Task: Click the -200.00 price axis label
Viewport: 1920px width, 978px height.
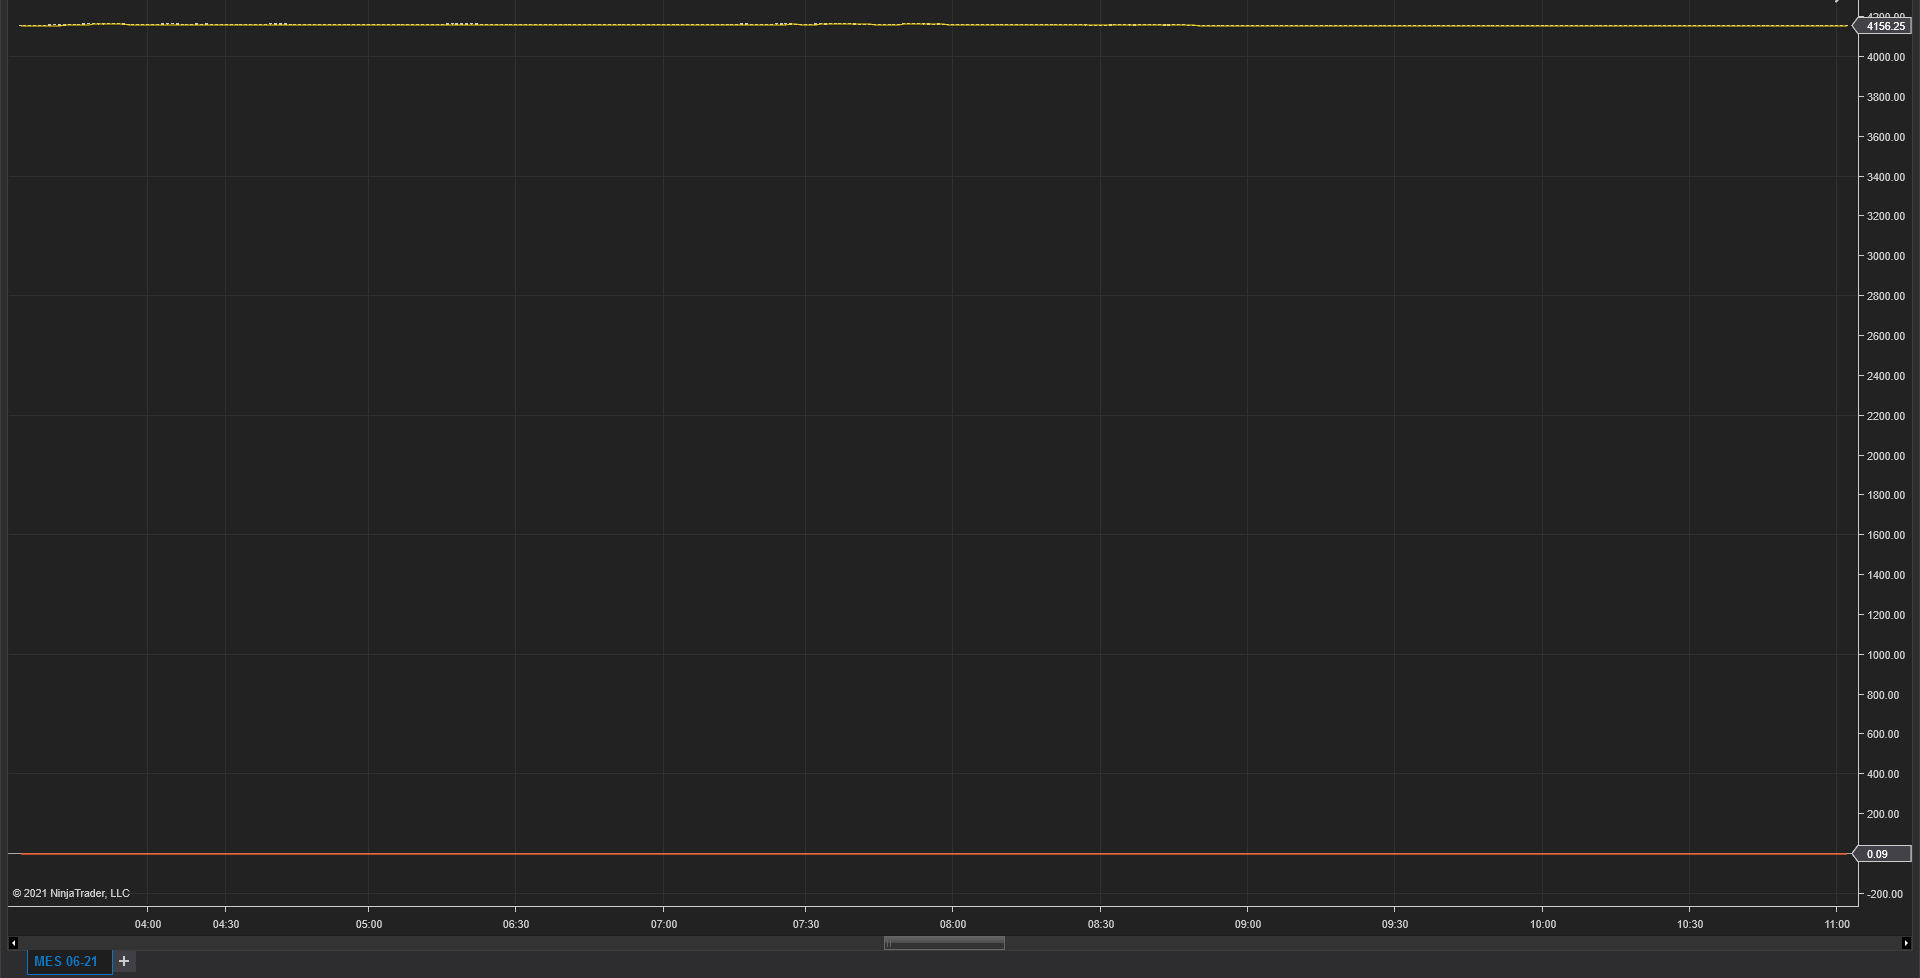Action: coord(1884,894)
